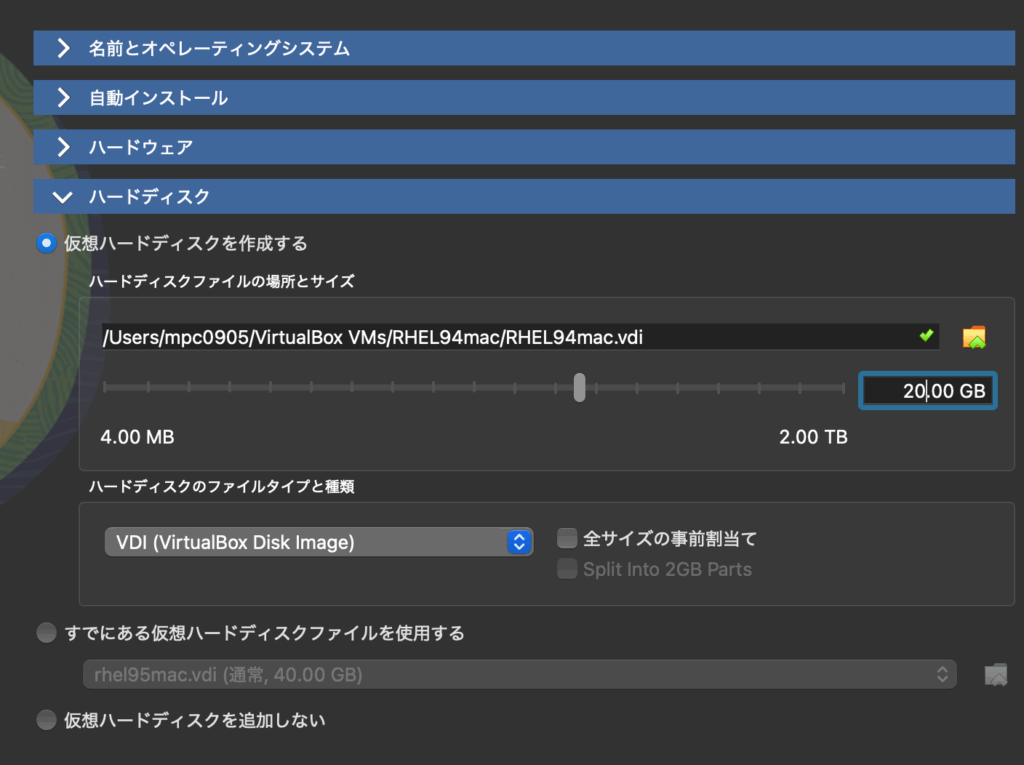Click the greyed folder icon beside rhel95mac.vdi
1024x765 pixels.
[995, 675]
